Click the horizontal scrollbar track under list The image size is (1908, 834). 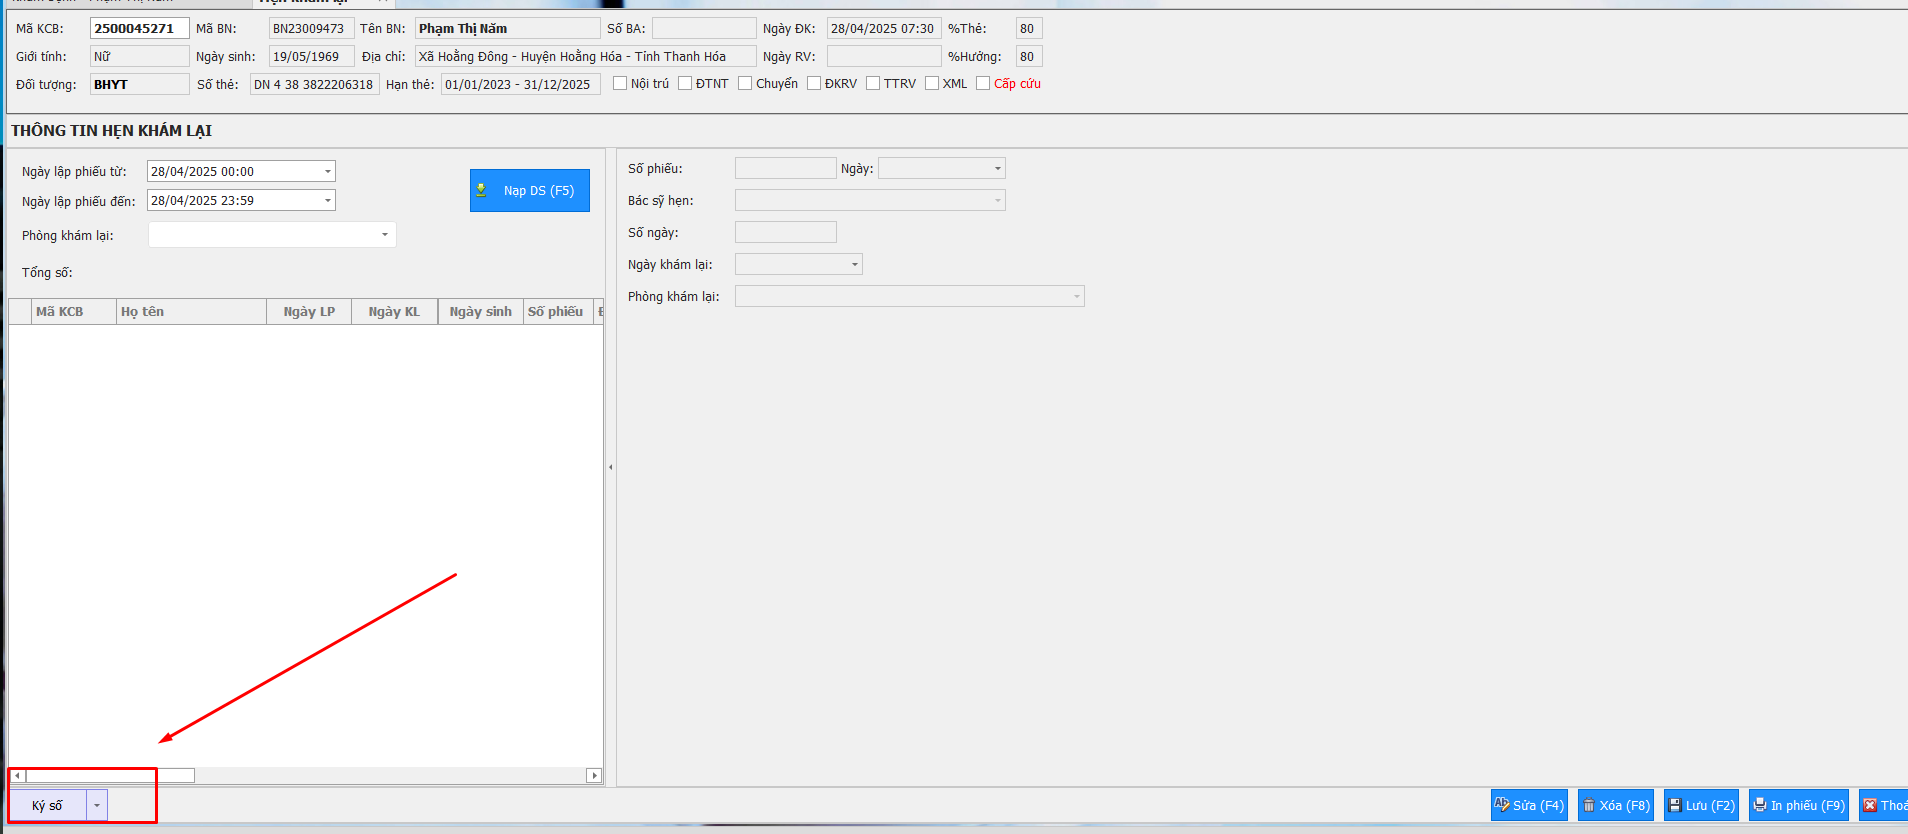[390, 775]
